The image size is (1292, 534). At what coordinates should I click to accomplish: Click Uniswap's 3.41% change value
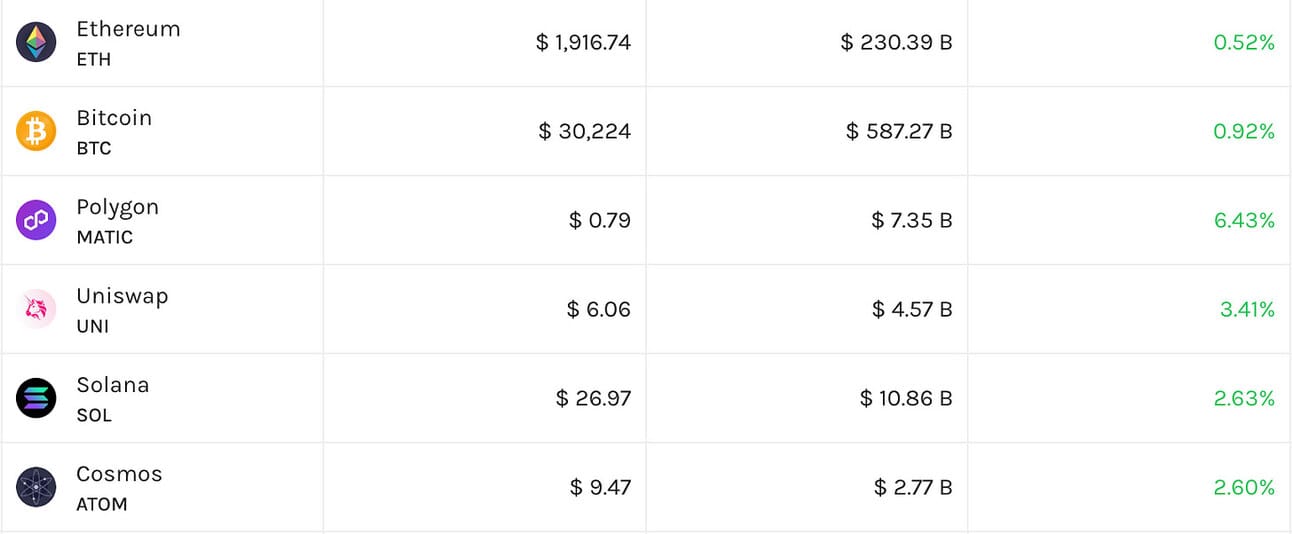(x=1247, y=309)
